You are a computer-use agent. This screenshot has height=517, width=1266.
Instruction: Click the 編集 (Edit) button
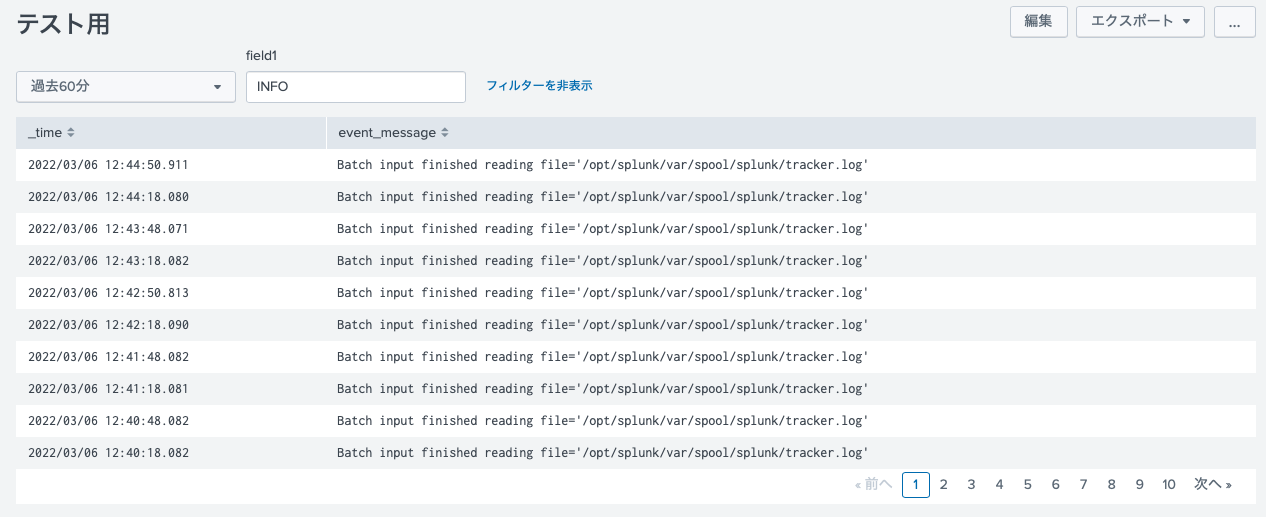1039,21
